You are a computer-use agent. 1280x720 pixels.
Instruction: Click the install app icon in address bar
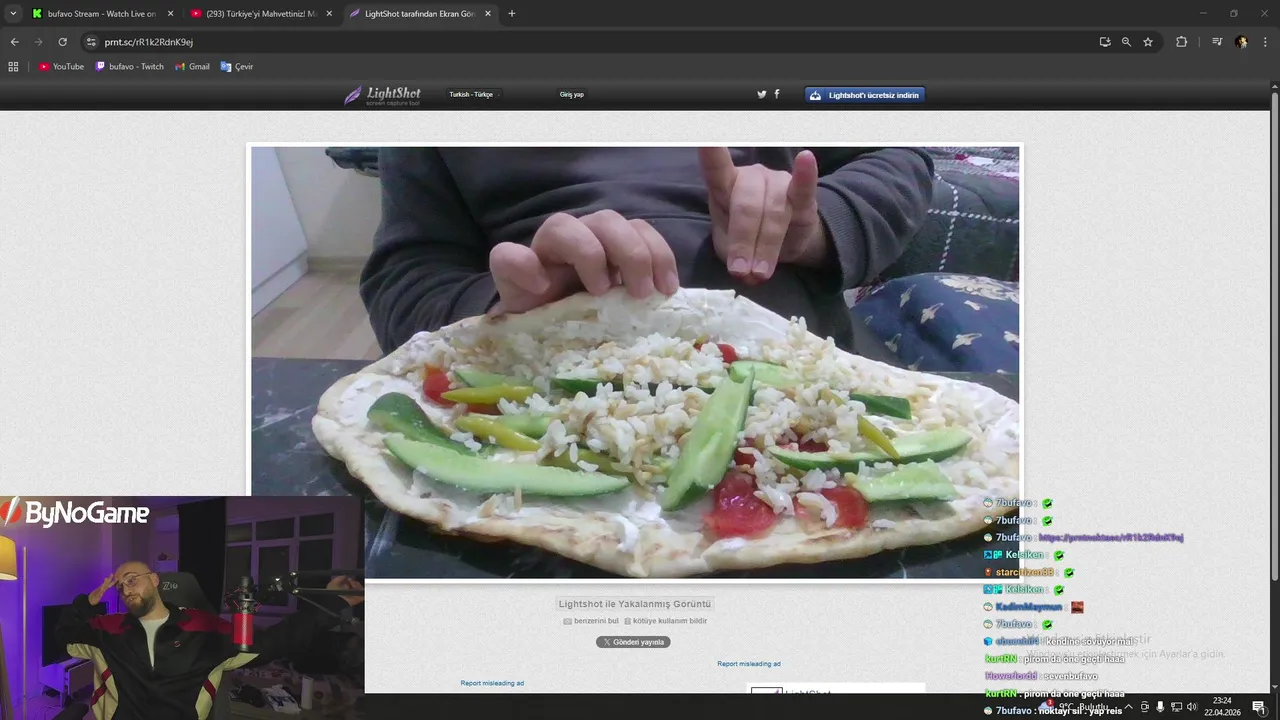pyautogui.click(x=1105, y=42)
